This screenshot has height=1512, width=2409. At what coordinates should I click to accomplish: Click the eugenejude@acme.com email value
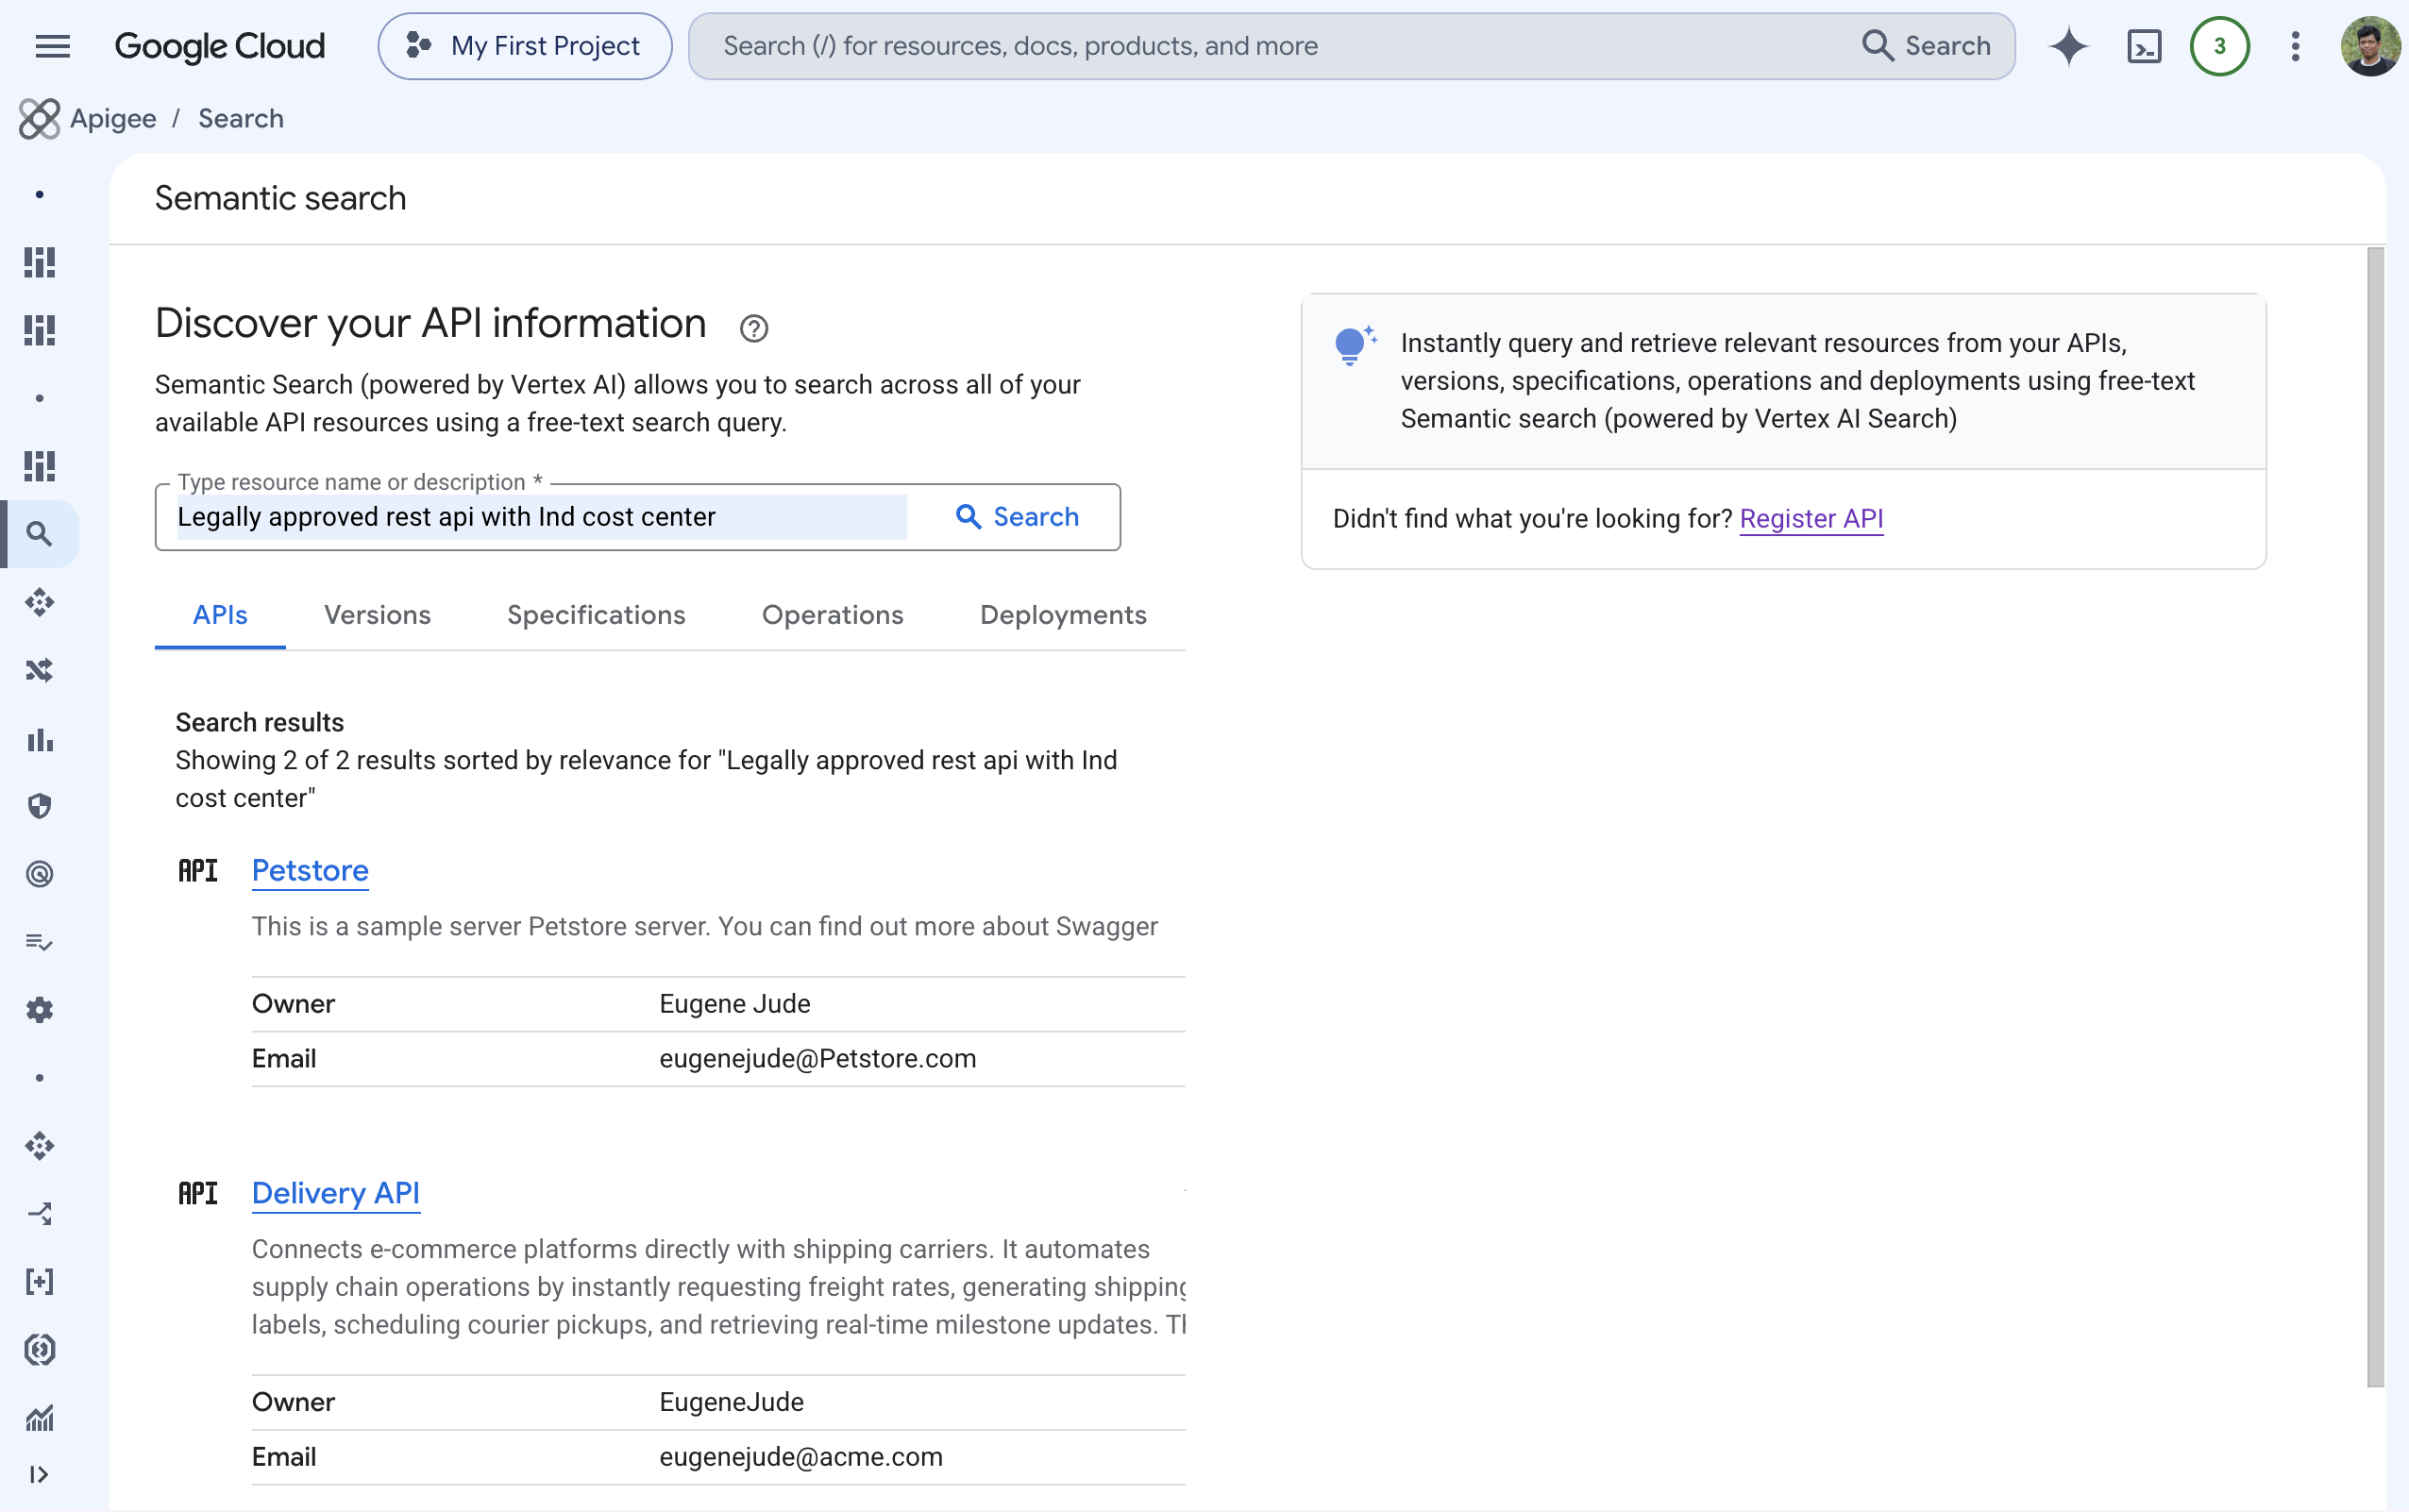tap(800, 1457)
